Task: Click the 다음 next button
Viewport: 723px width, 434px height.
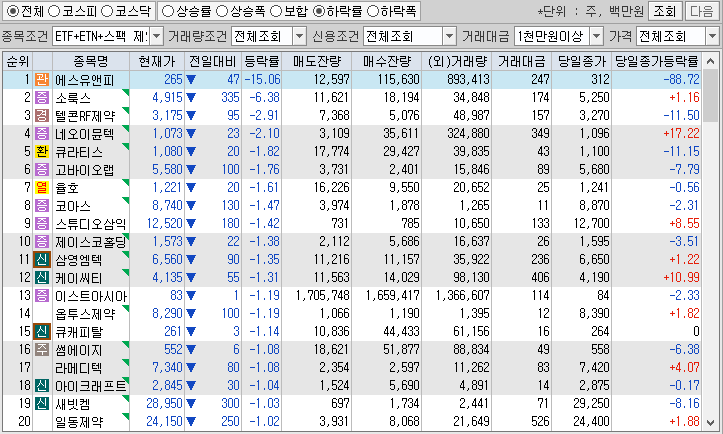Action: coord(702,11)
